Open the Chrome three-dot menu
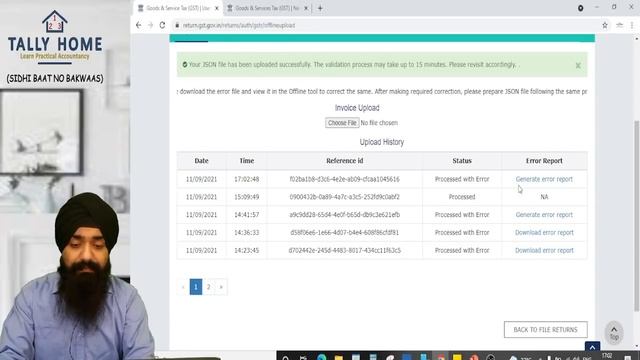Screen dimensions: 640x360 point(632,25)
